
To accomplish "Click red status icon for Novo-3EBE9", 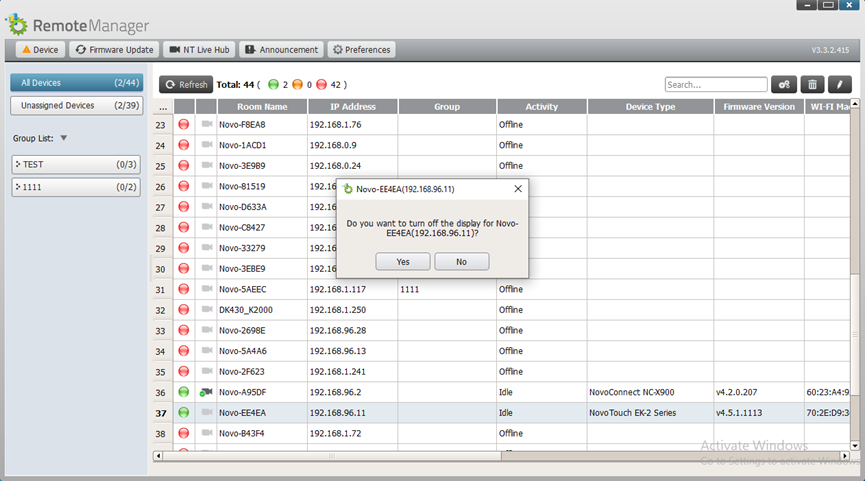I will coord(184,269).
